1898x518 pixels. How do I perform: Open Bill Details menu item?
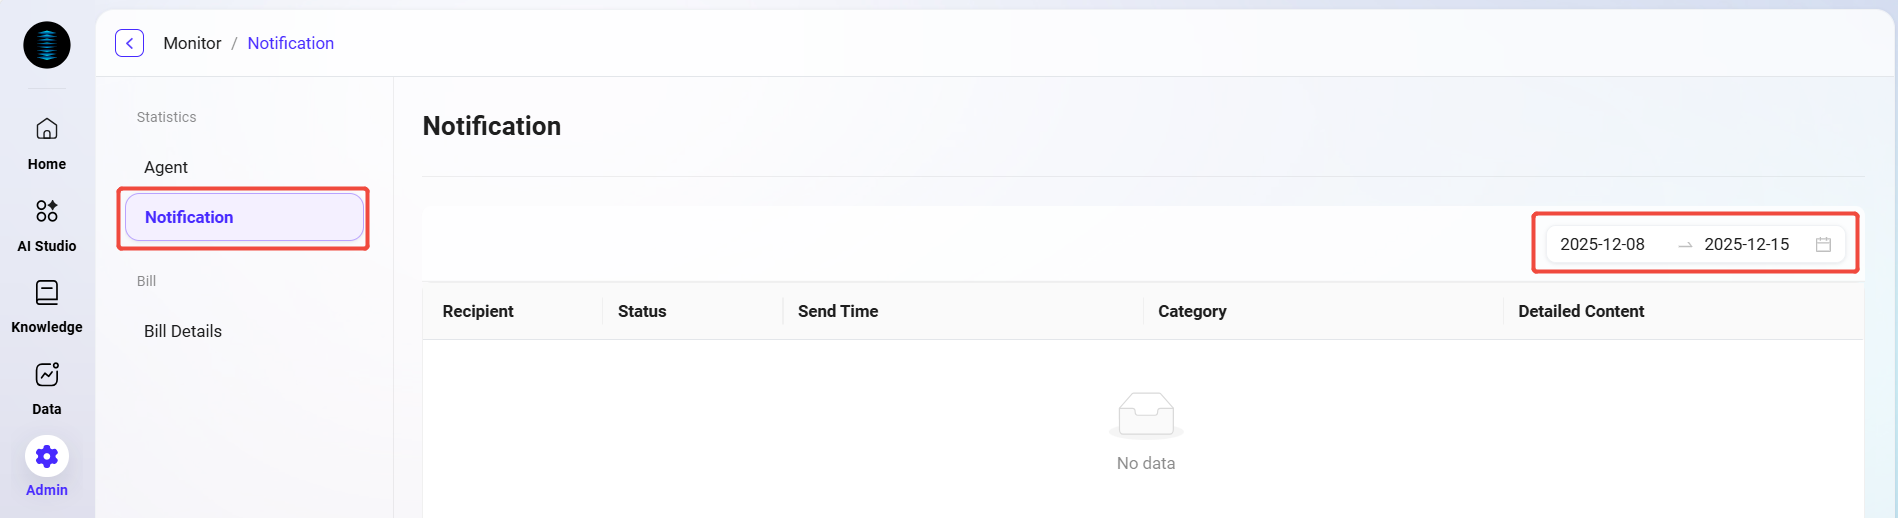click(183, 331)
